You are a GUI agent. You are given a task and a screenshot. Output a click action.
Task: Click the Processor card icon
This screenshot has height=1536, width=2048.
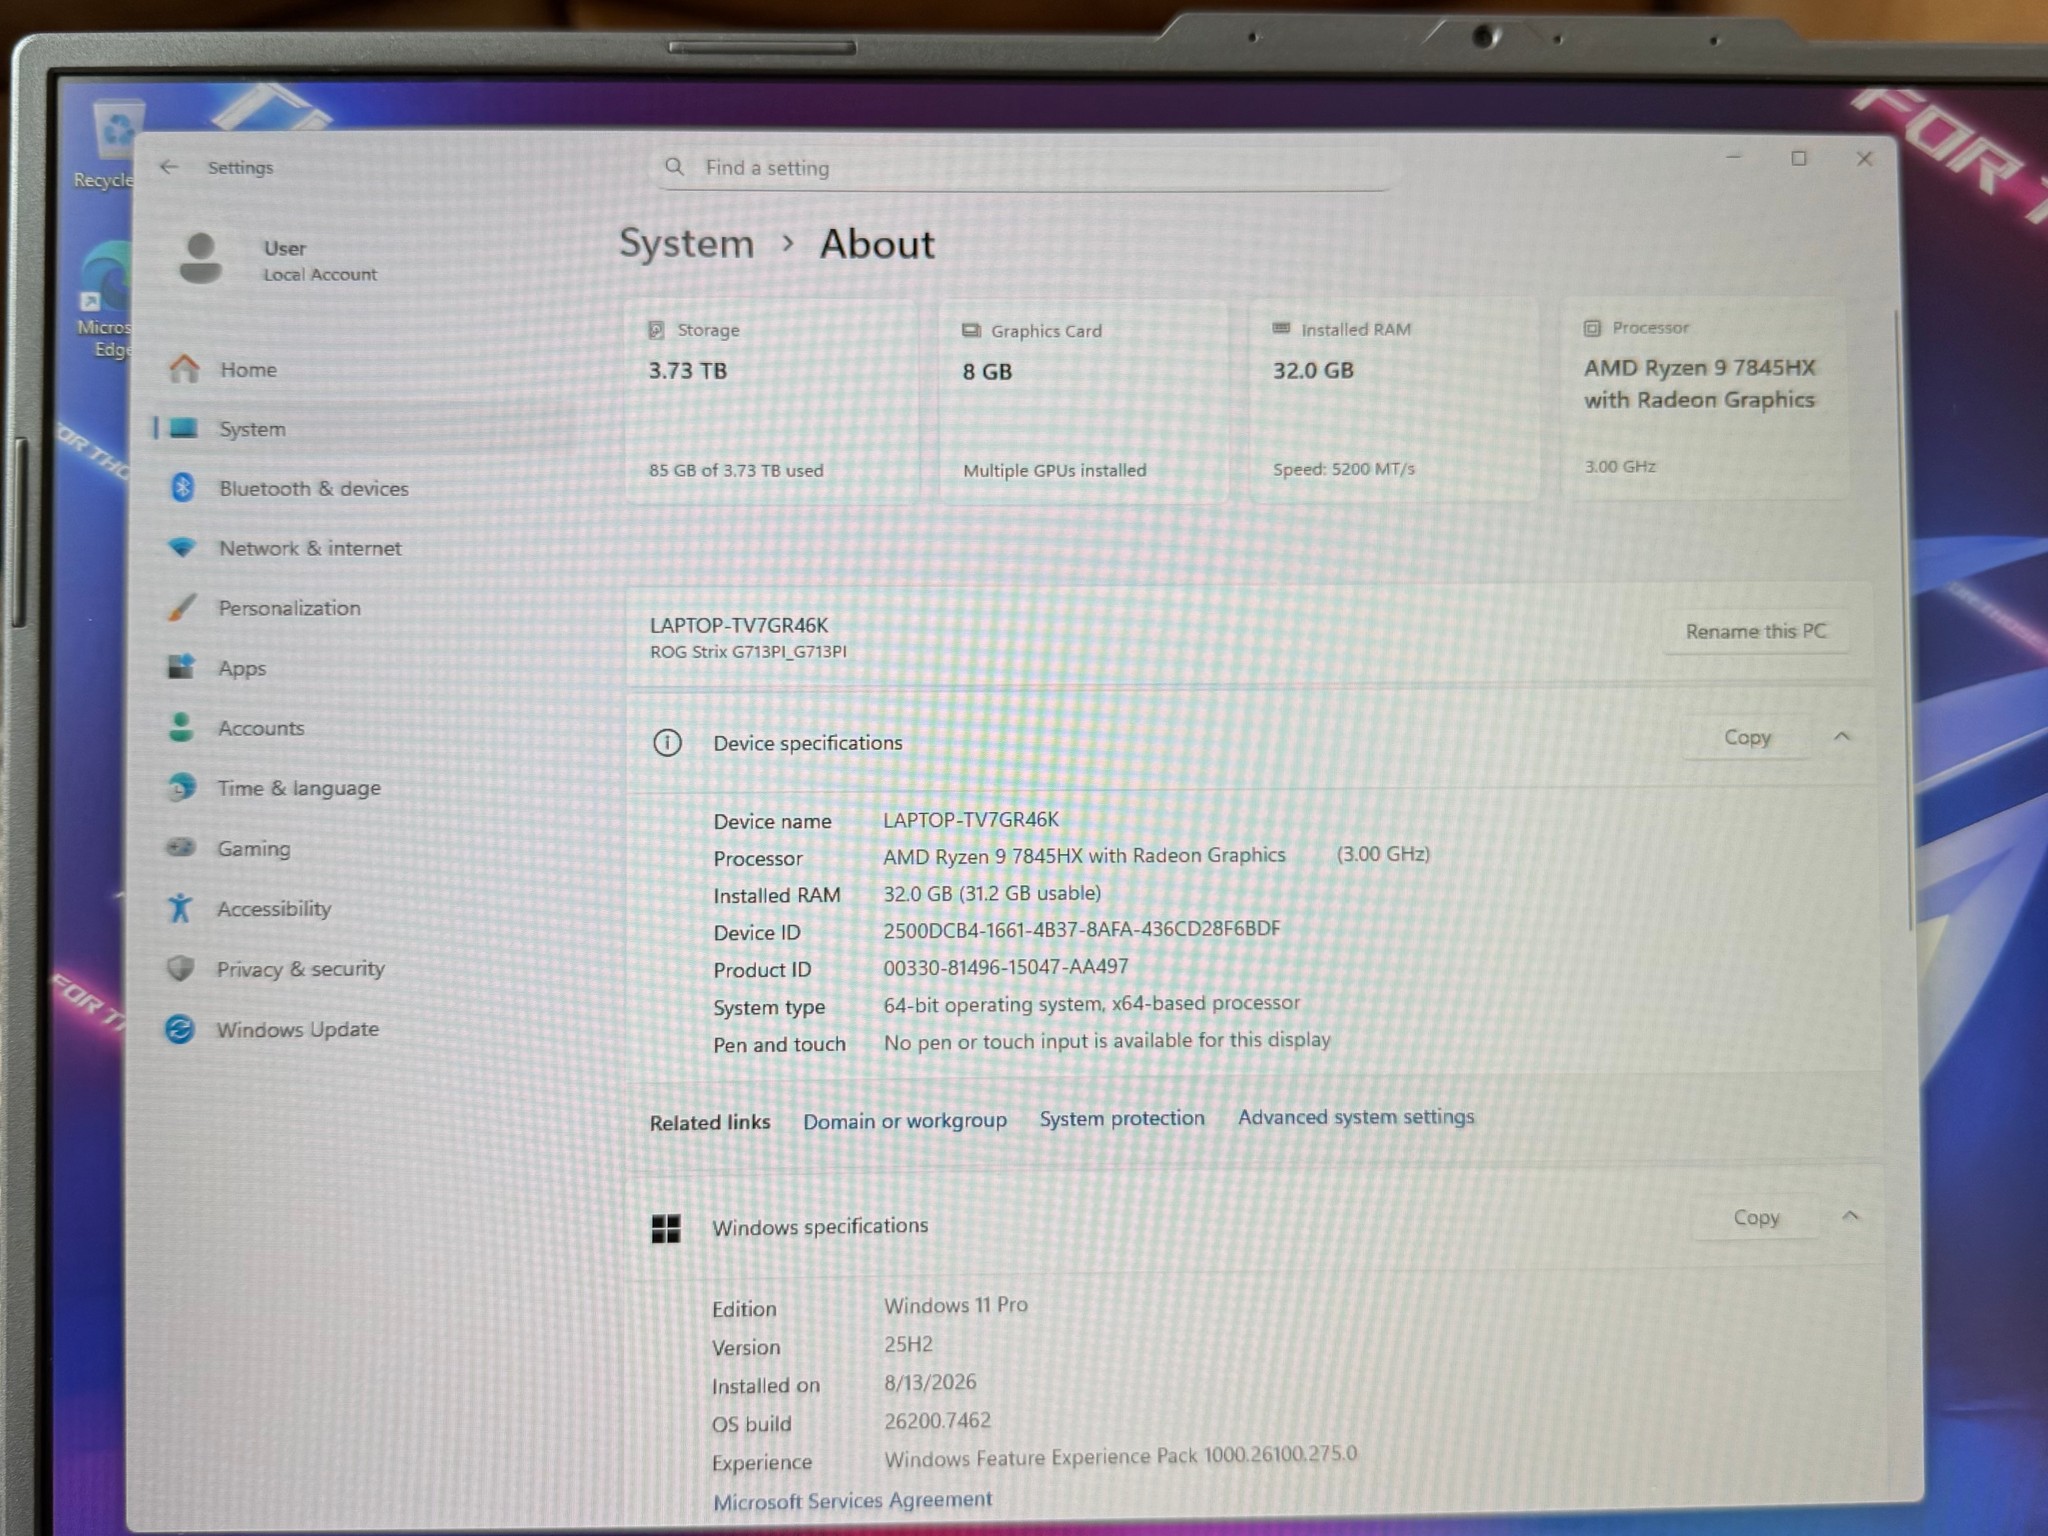point(1593,328)
